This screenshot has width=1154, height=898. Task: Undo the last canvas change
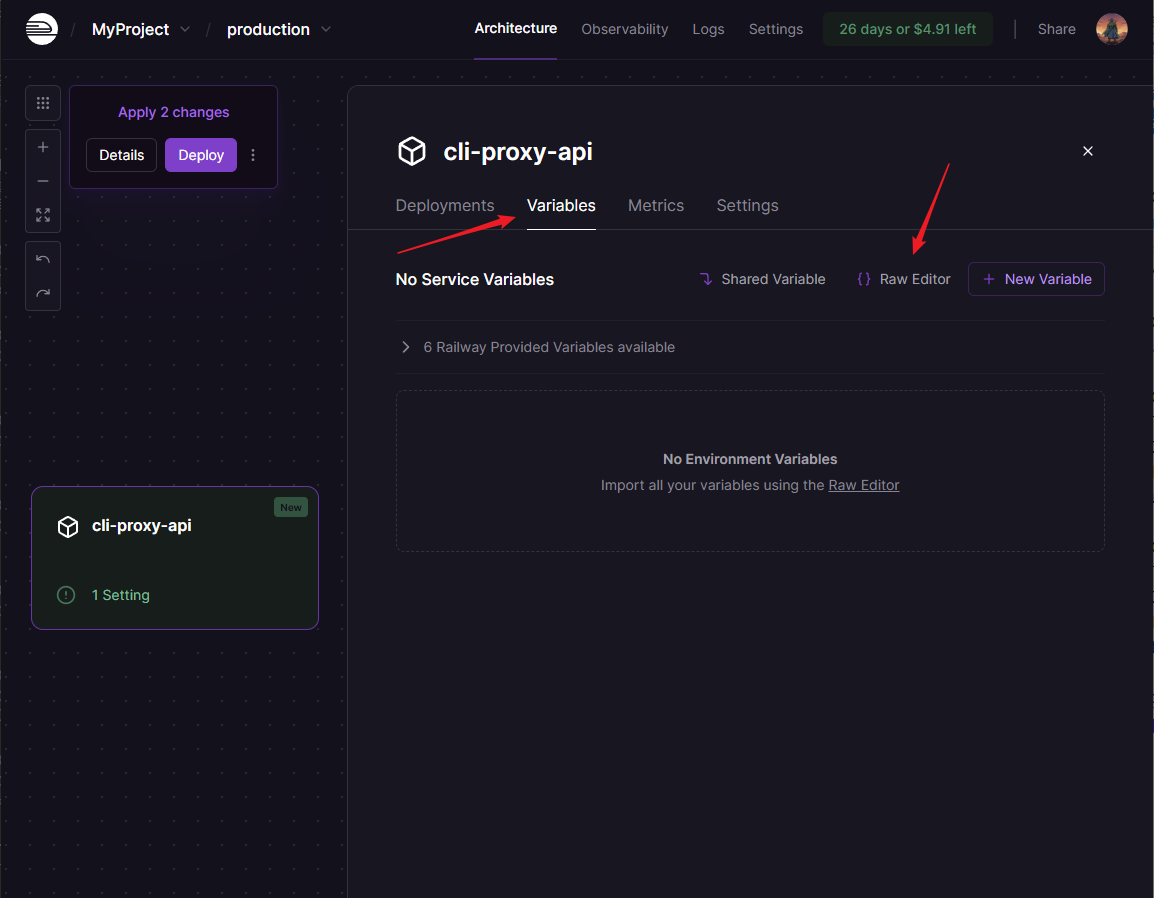click(43, 259)
